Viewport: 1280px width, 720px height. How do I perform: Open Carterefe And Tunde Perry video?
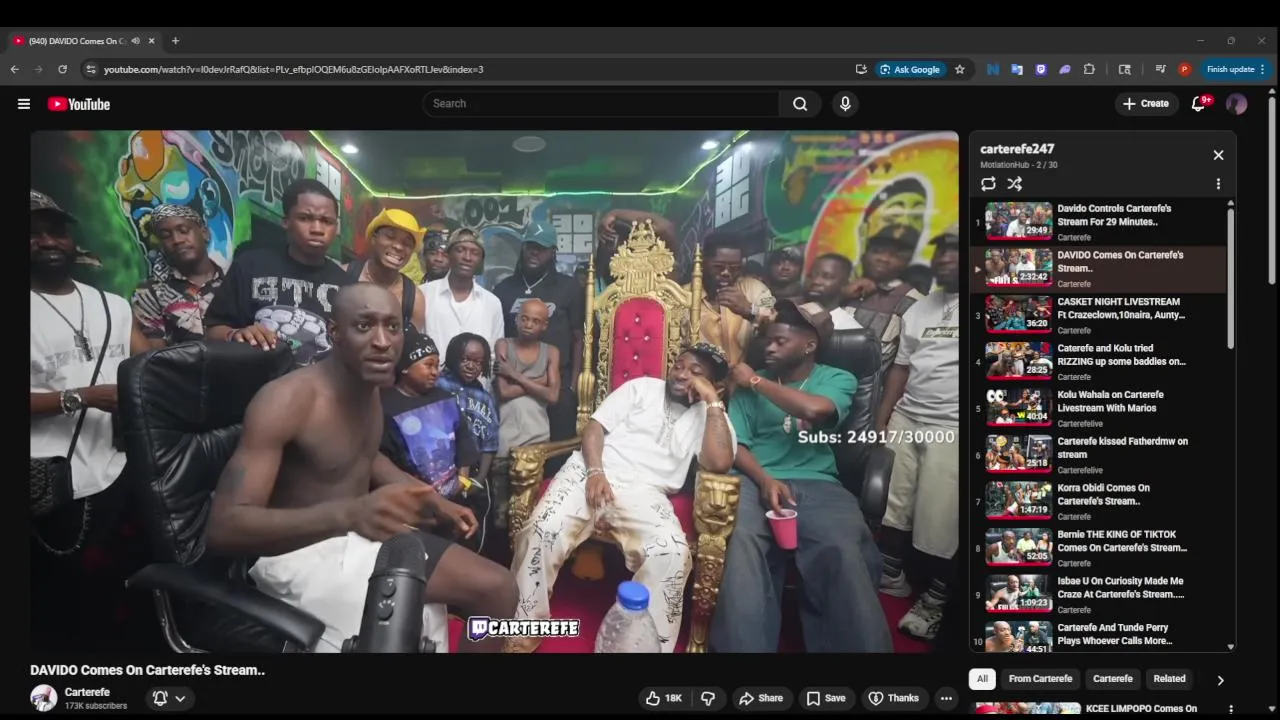coord(1097,635)
